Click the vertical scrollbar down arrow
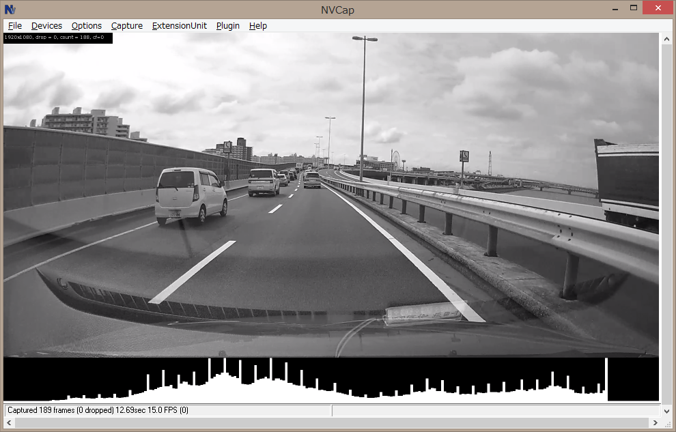The width and height of the screenshot is (676, 432). tap(666, 410)
